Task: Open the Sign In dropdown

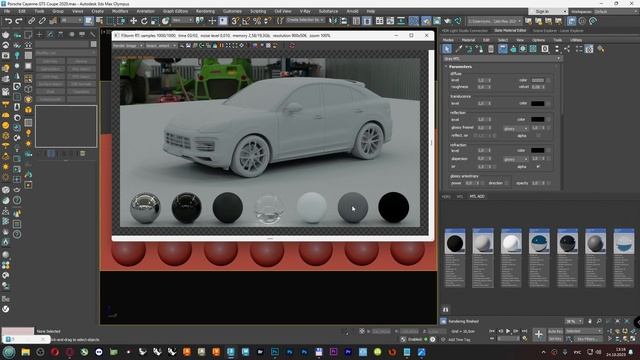Action: coord(548,11)
